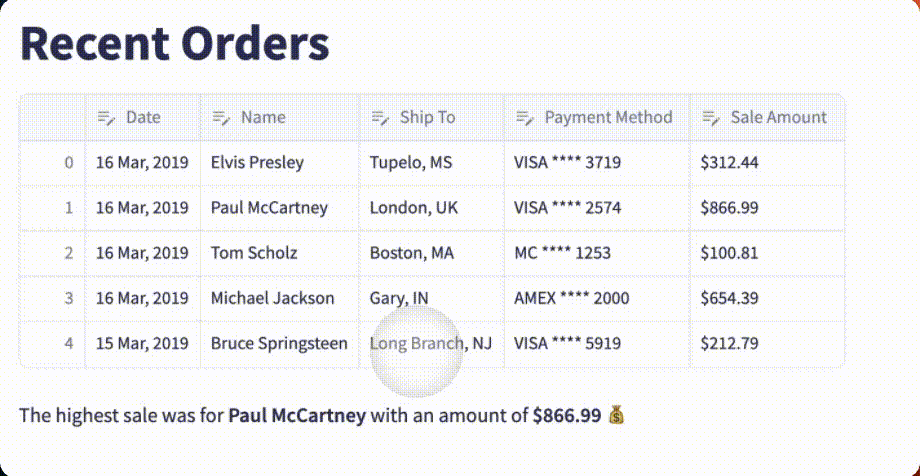Click the edit icon beside Sale Amount header
Viewport: 920px width, 476px height.
coord(711,117)
